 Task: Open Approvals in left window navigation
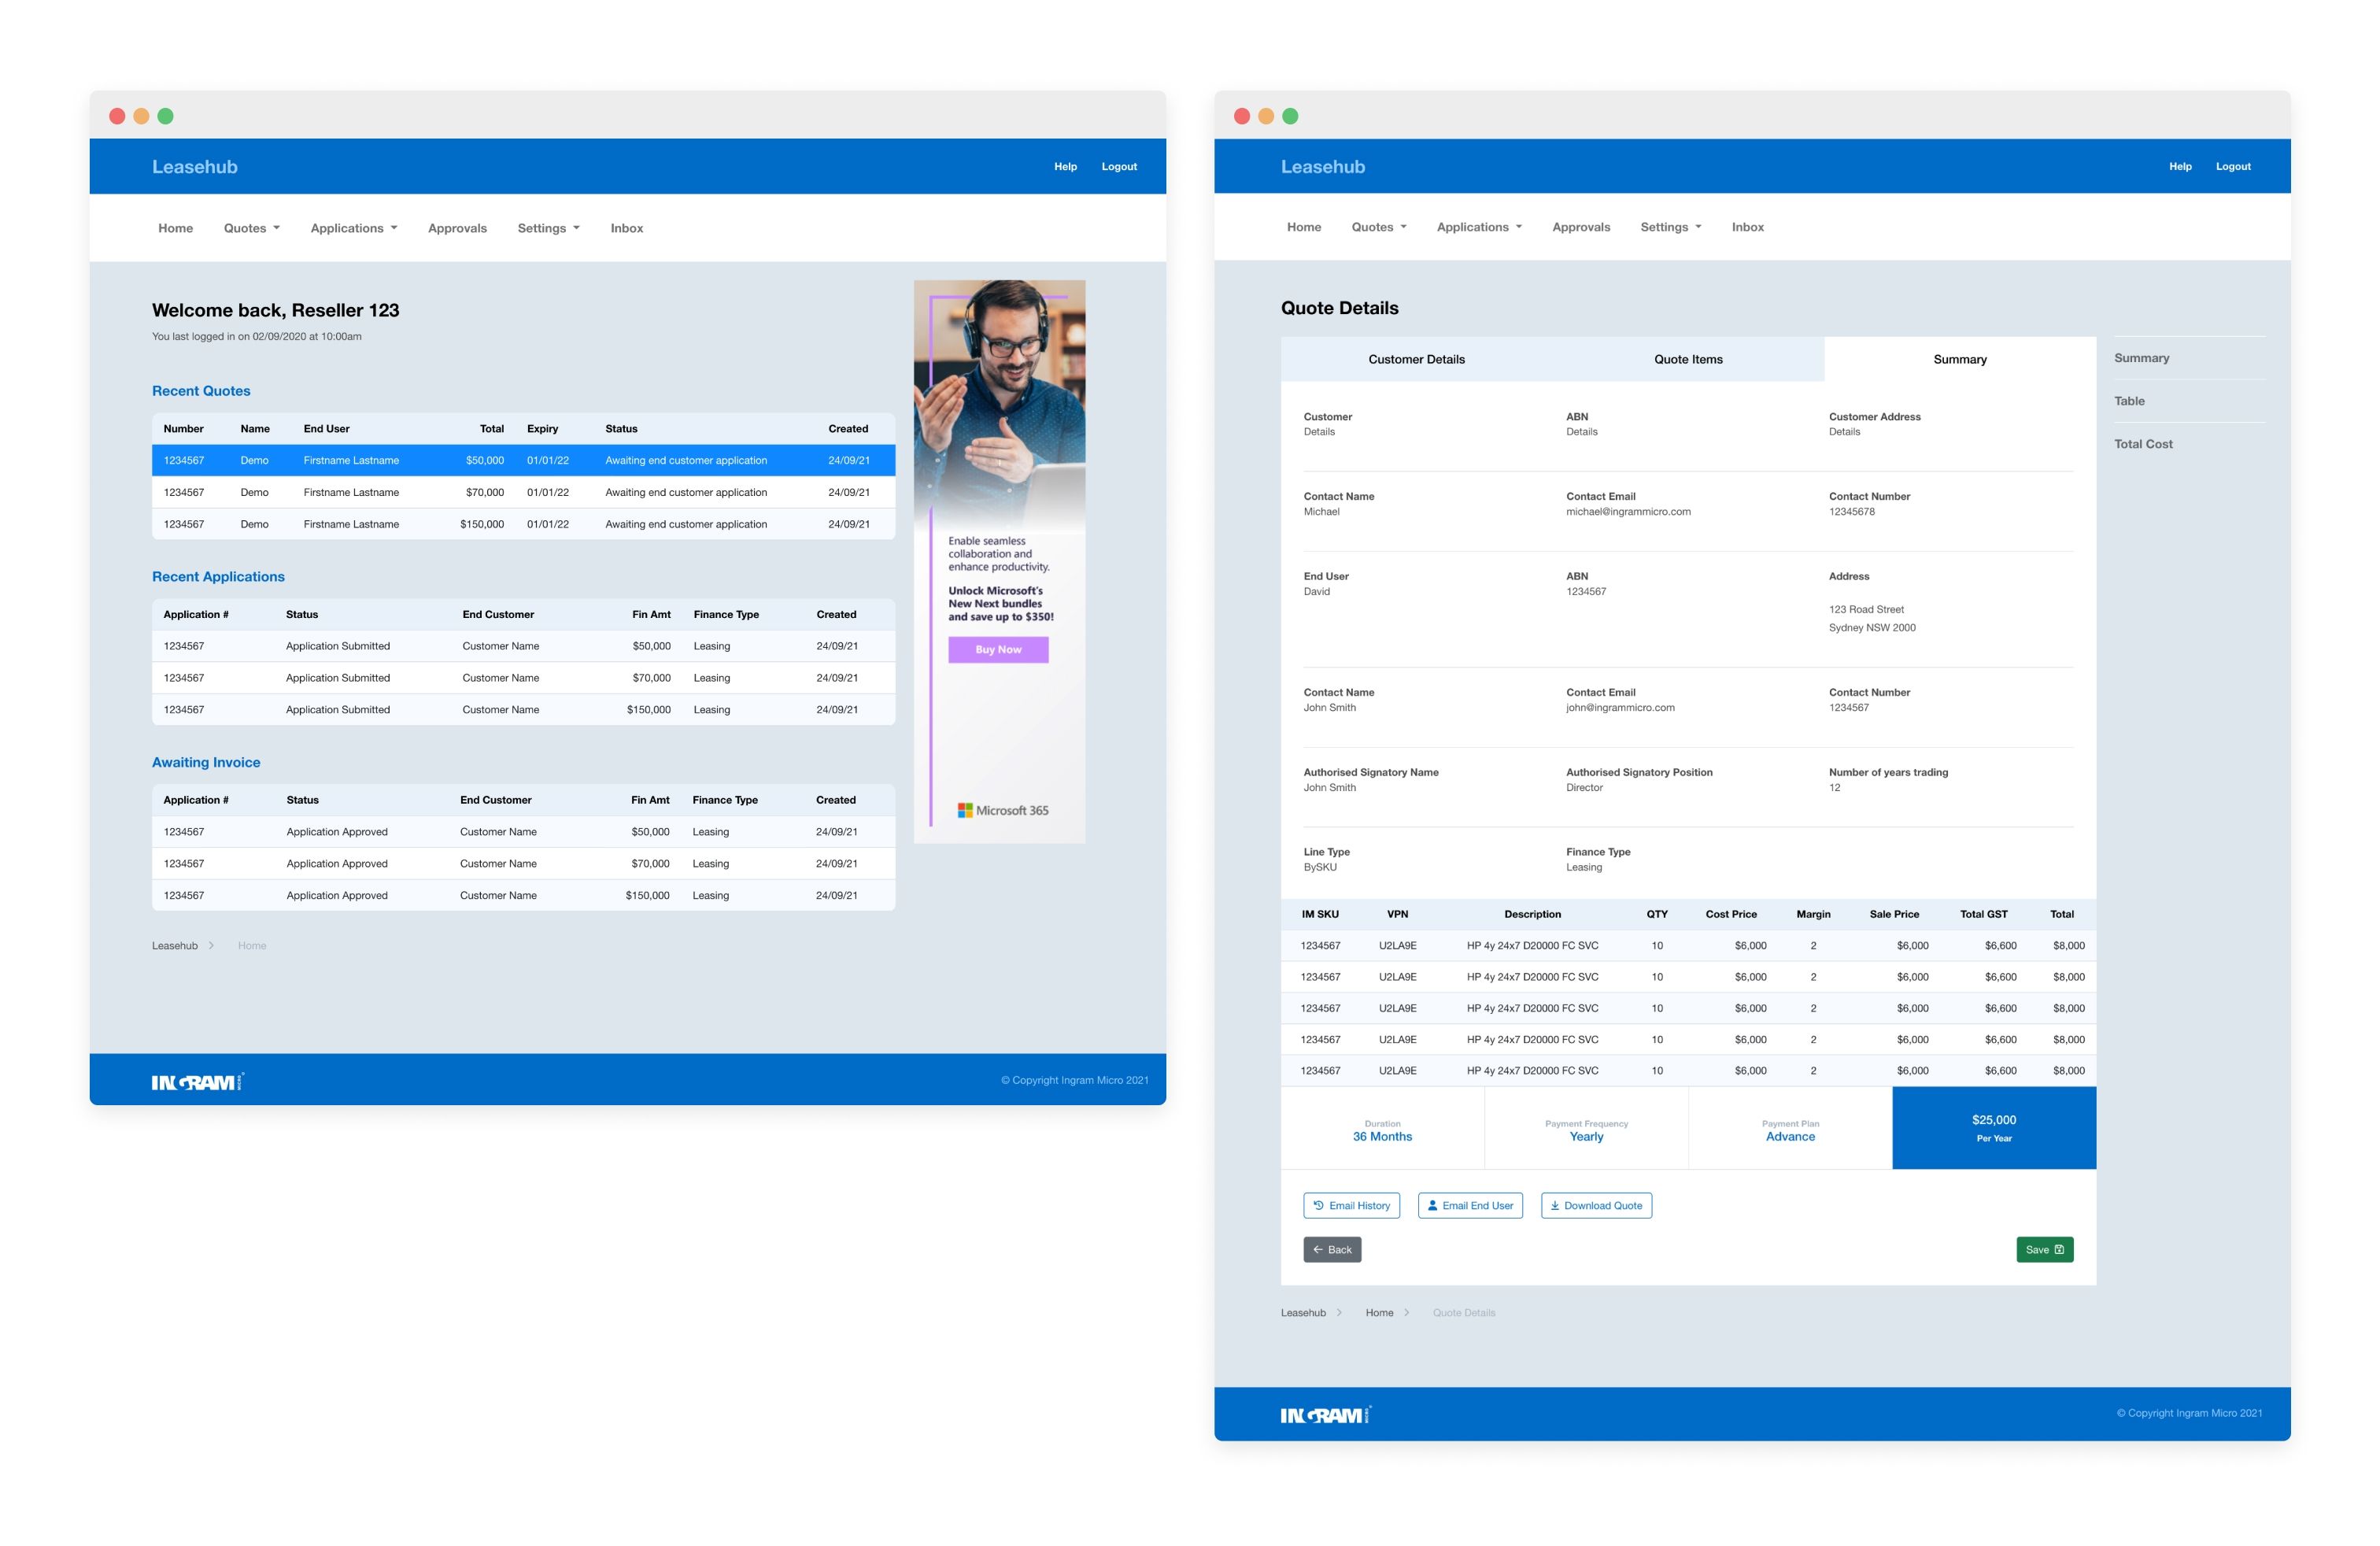[x=457, y=228]
